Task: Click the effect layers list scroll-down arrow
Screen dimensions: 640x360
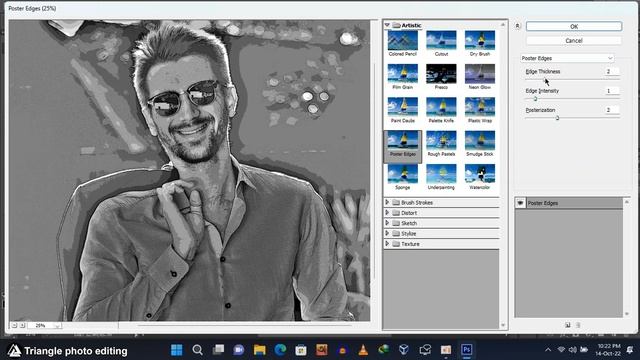Action: (627, 314)
